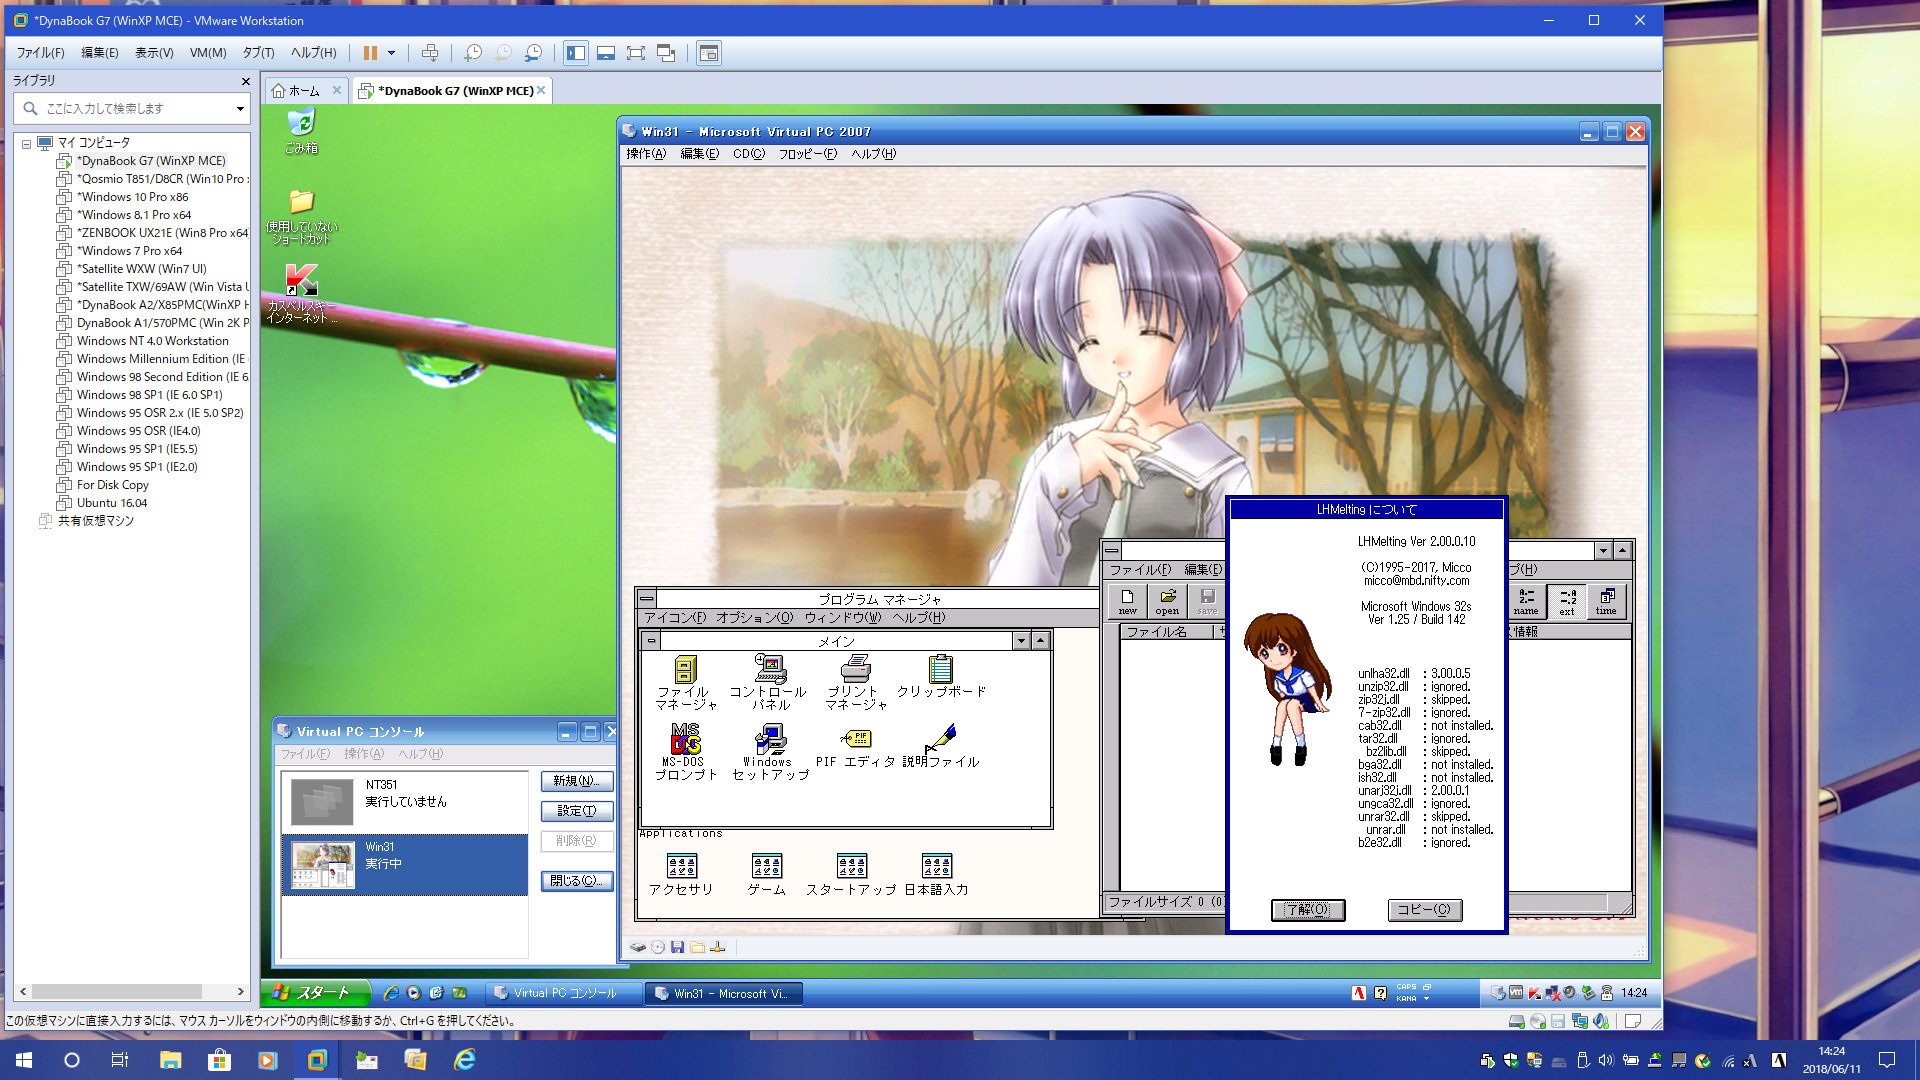
Task: Open プログラム マネージャ control menu box
Action: 647,599
